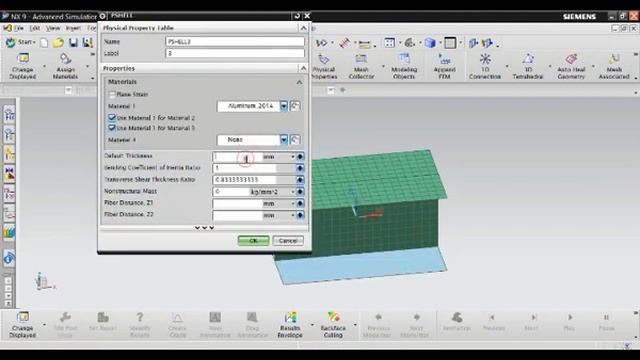Click the Fiber Distance Z2 value field
The image size is (640, 360).
click(237, 215)
